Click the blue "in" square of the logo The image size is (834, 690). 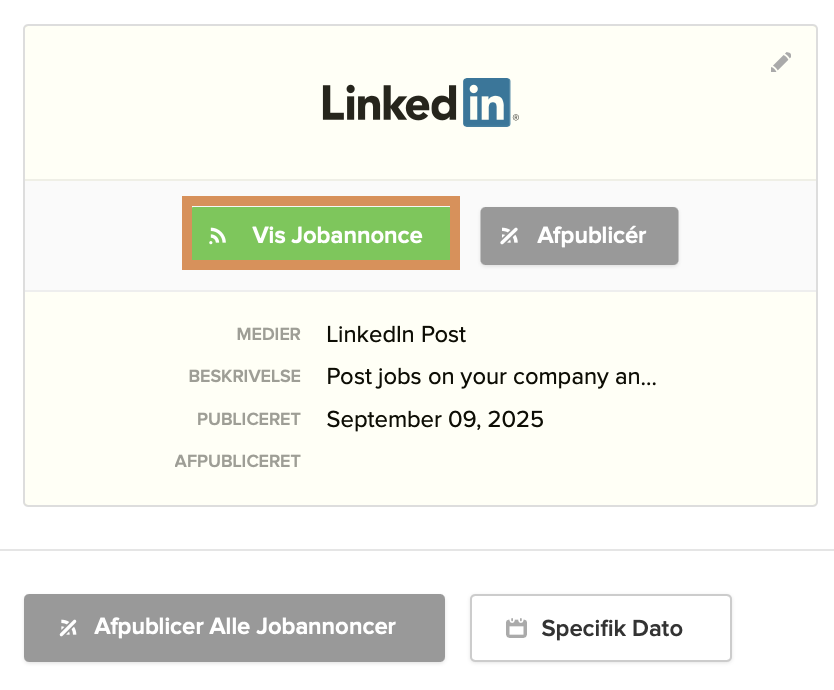click(487, 102)
